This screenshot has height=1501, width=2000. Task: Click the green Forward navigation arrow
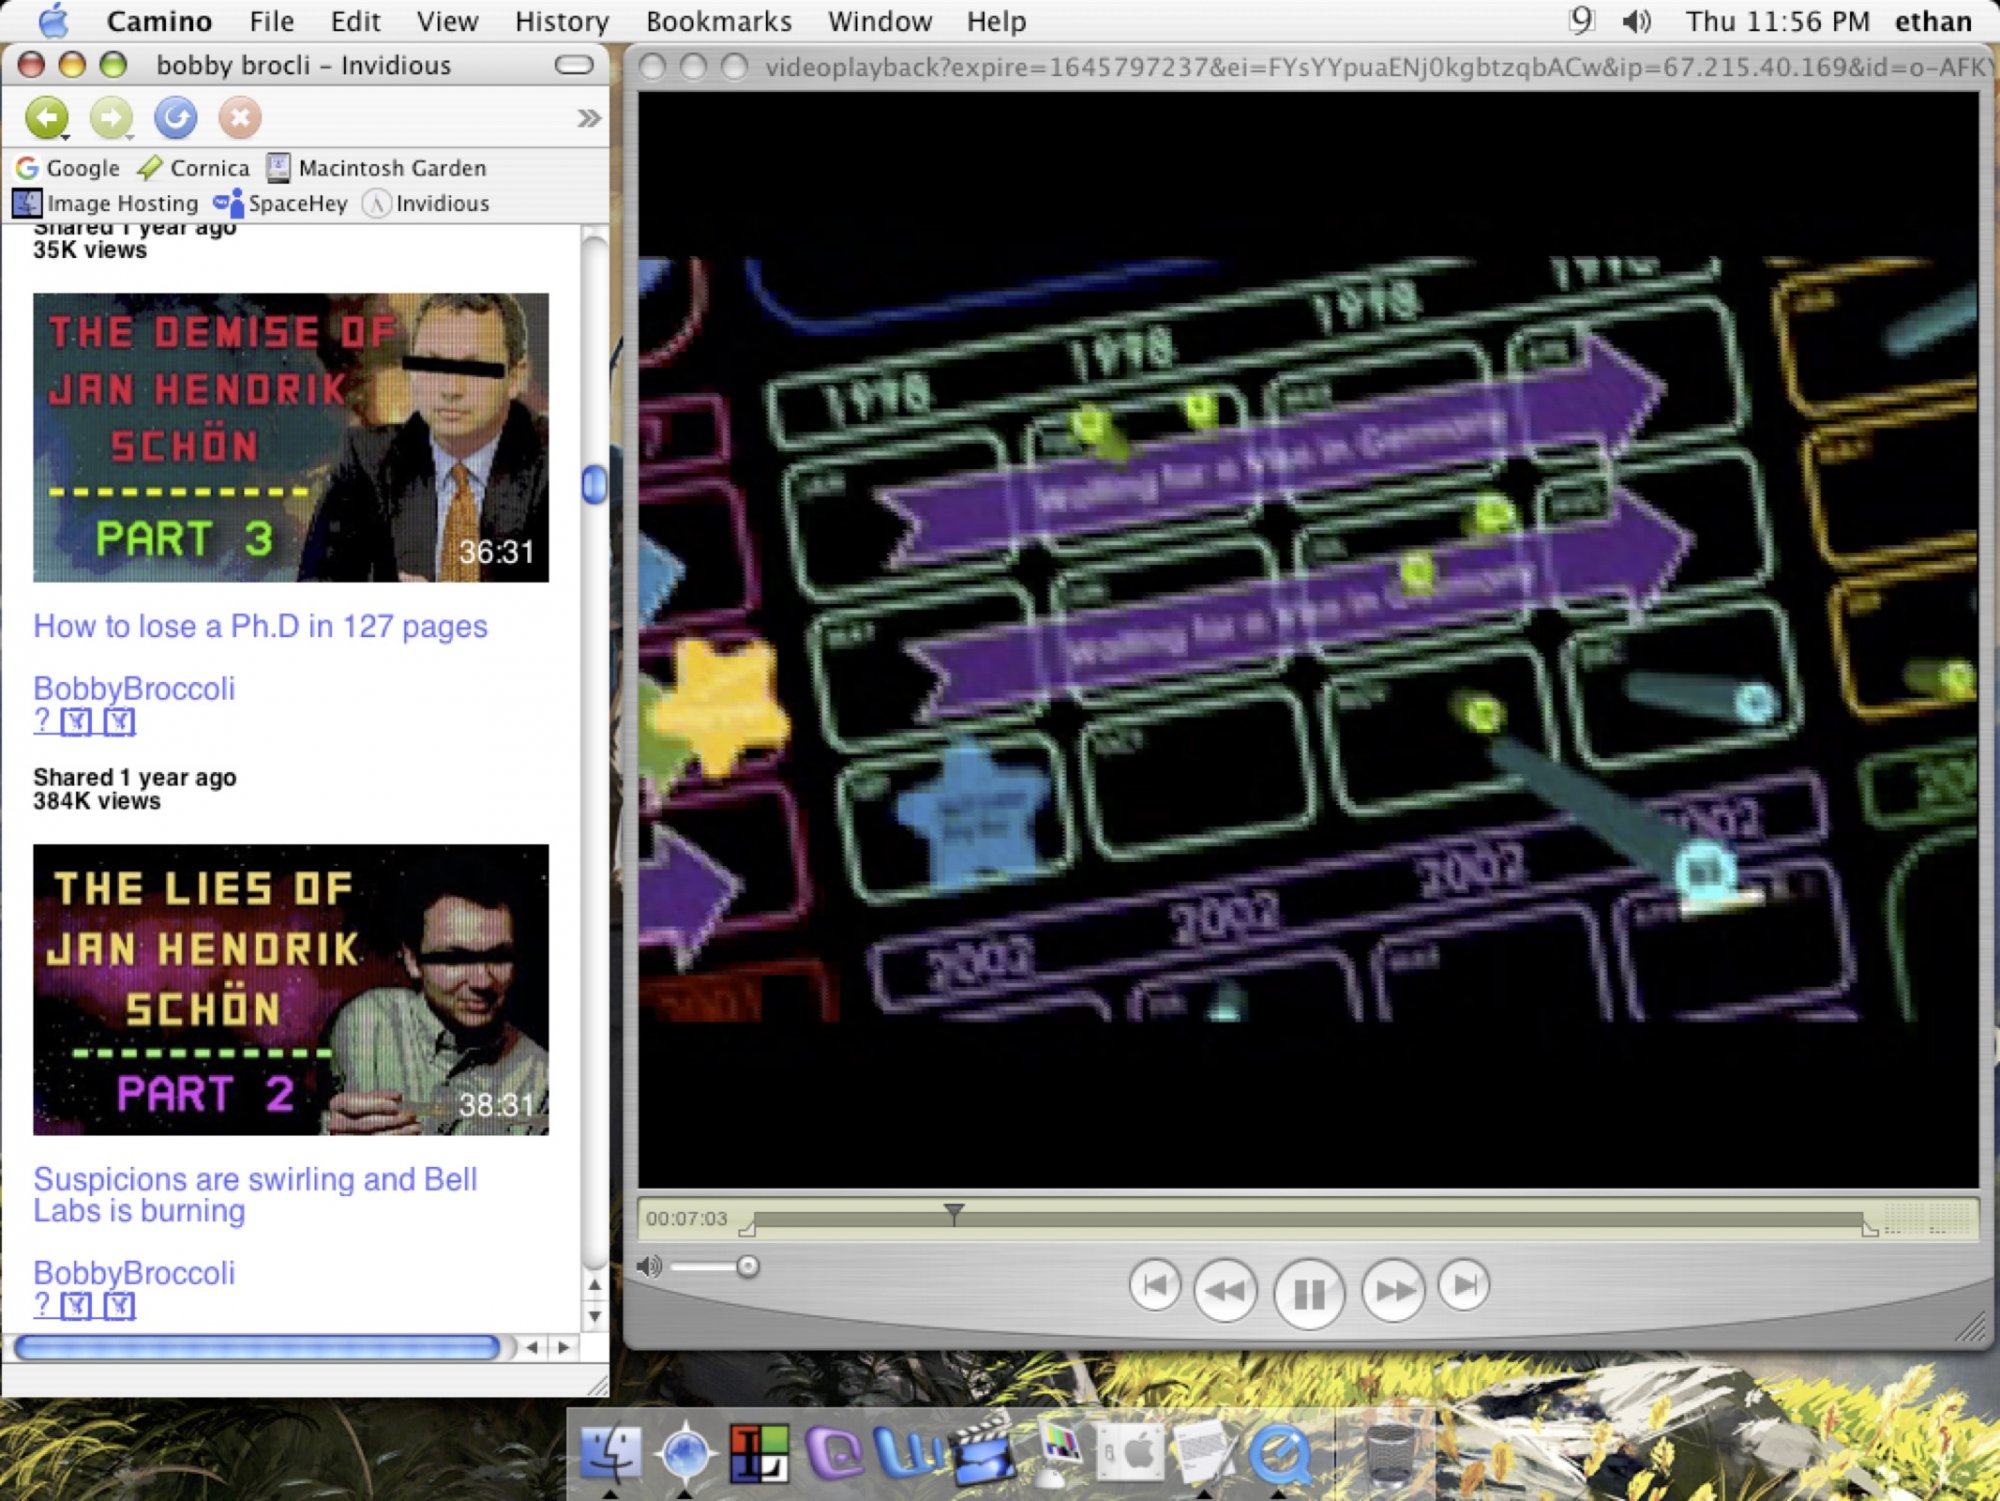pos(110,118)
